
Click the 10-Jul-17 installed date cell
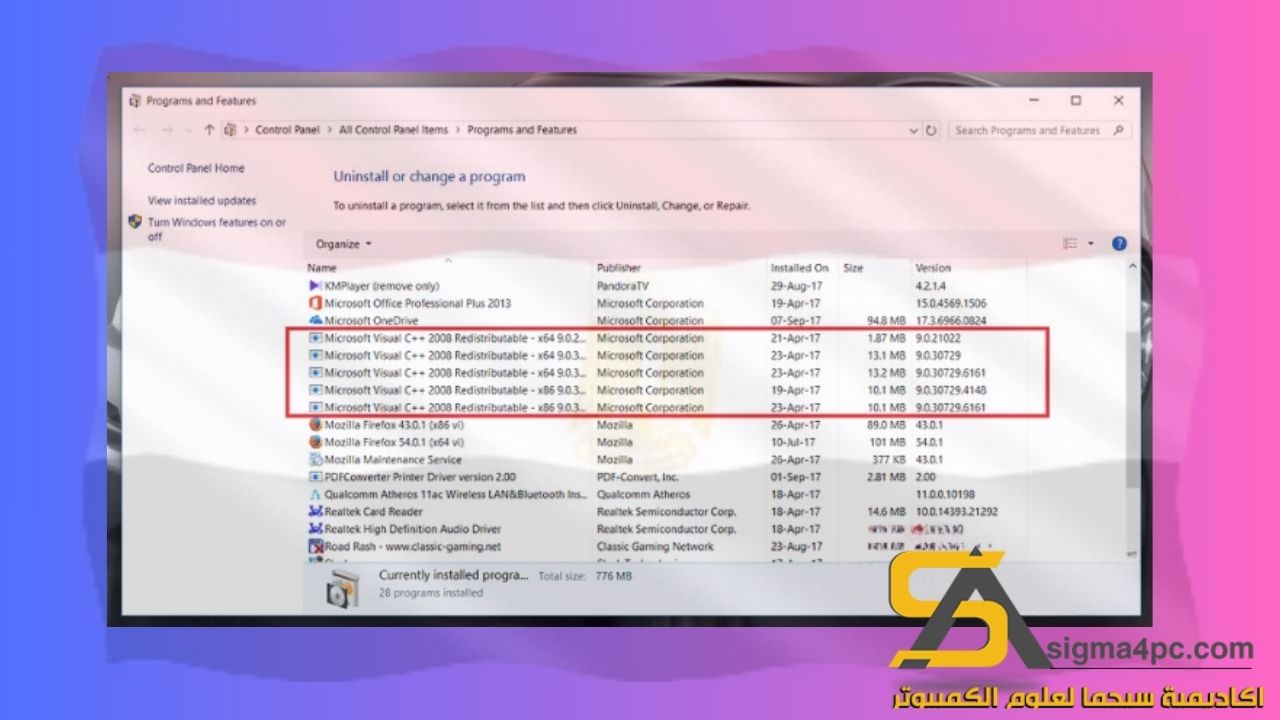pos(796,442)
